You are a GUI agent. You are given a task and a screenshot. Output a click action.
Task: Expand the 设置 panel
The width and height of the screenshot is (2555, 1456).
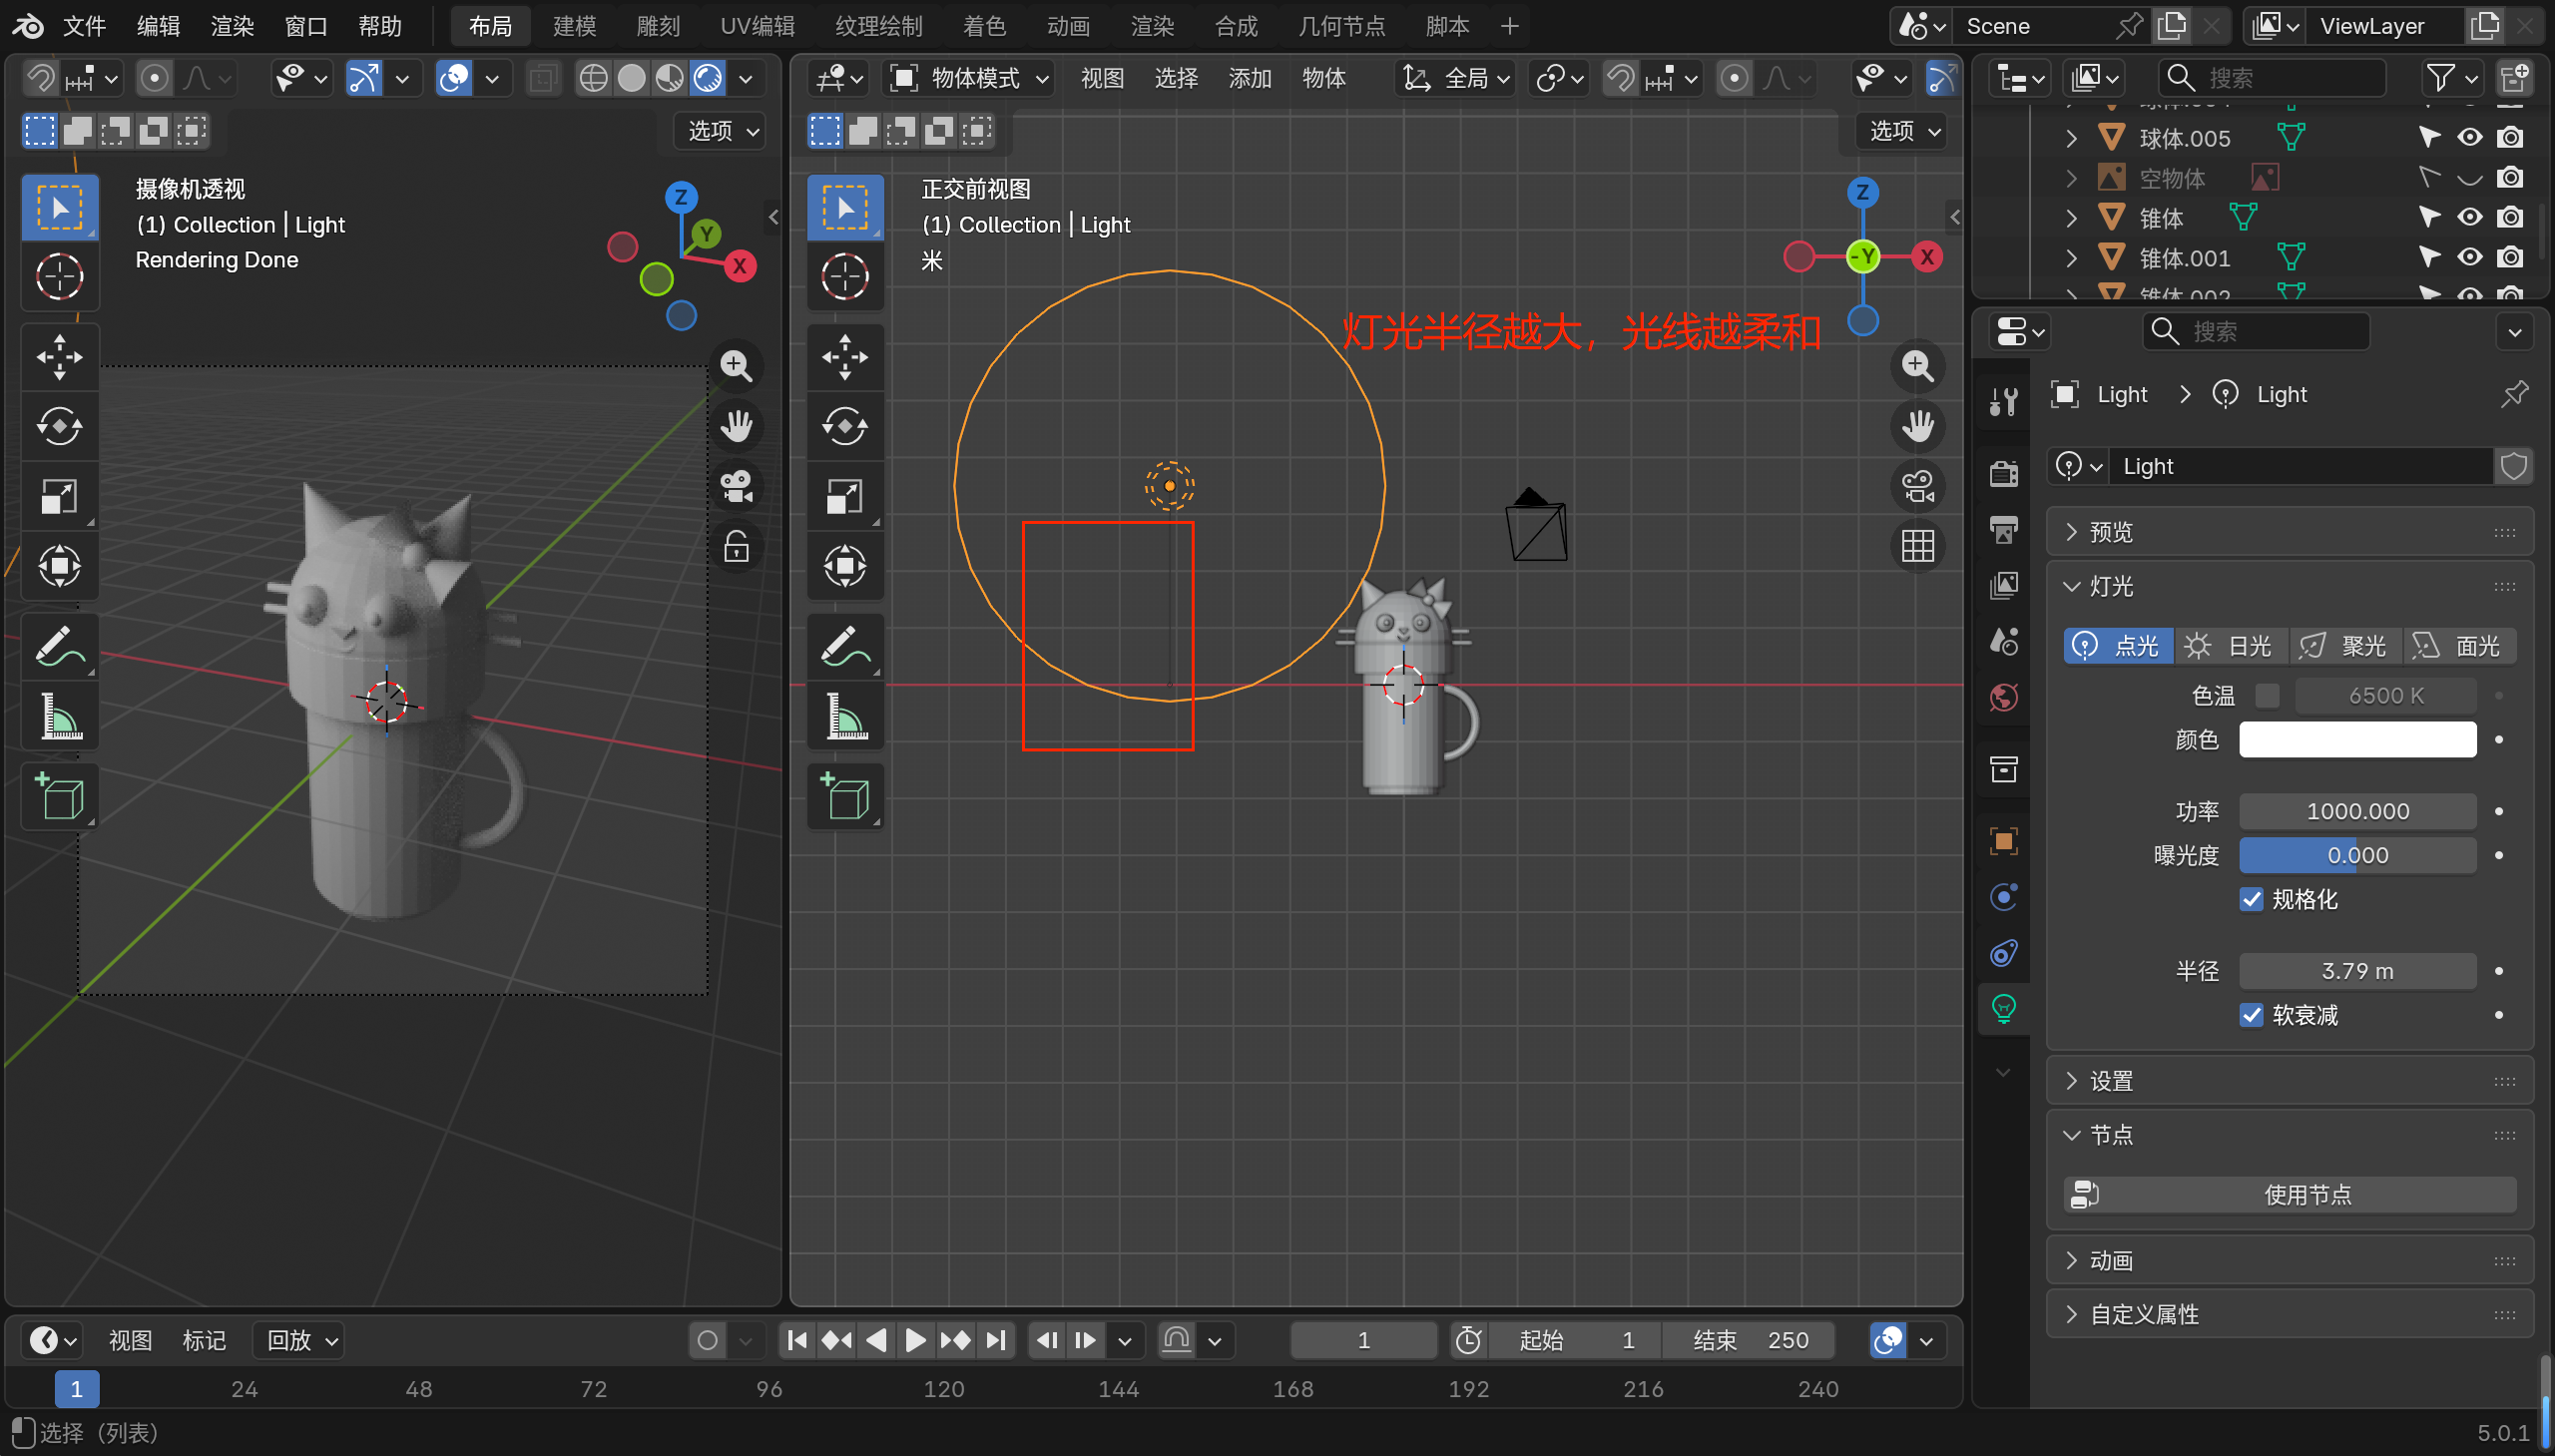pyautogui.click(x=2110, y=1081)
